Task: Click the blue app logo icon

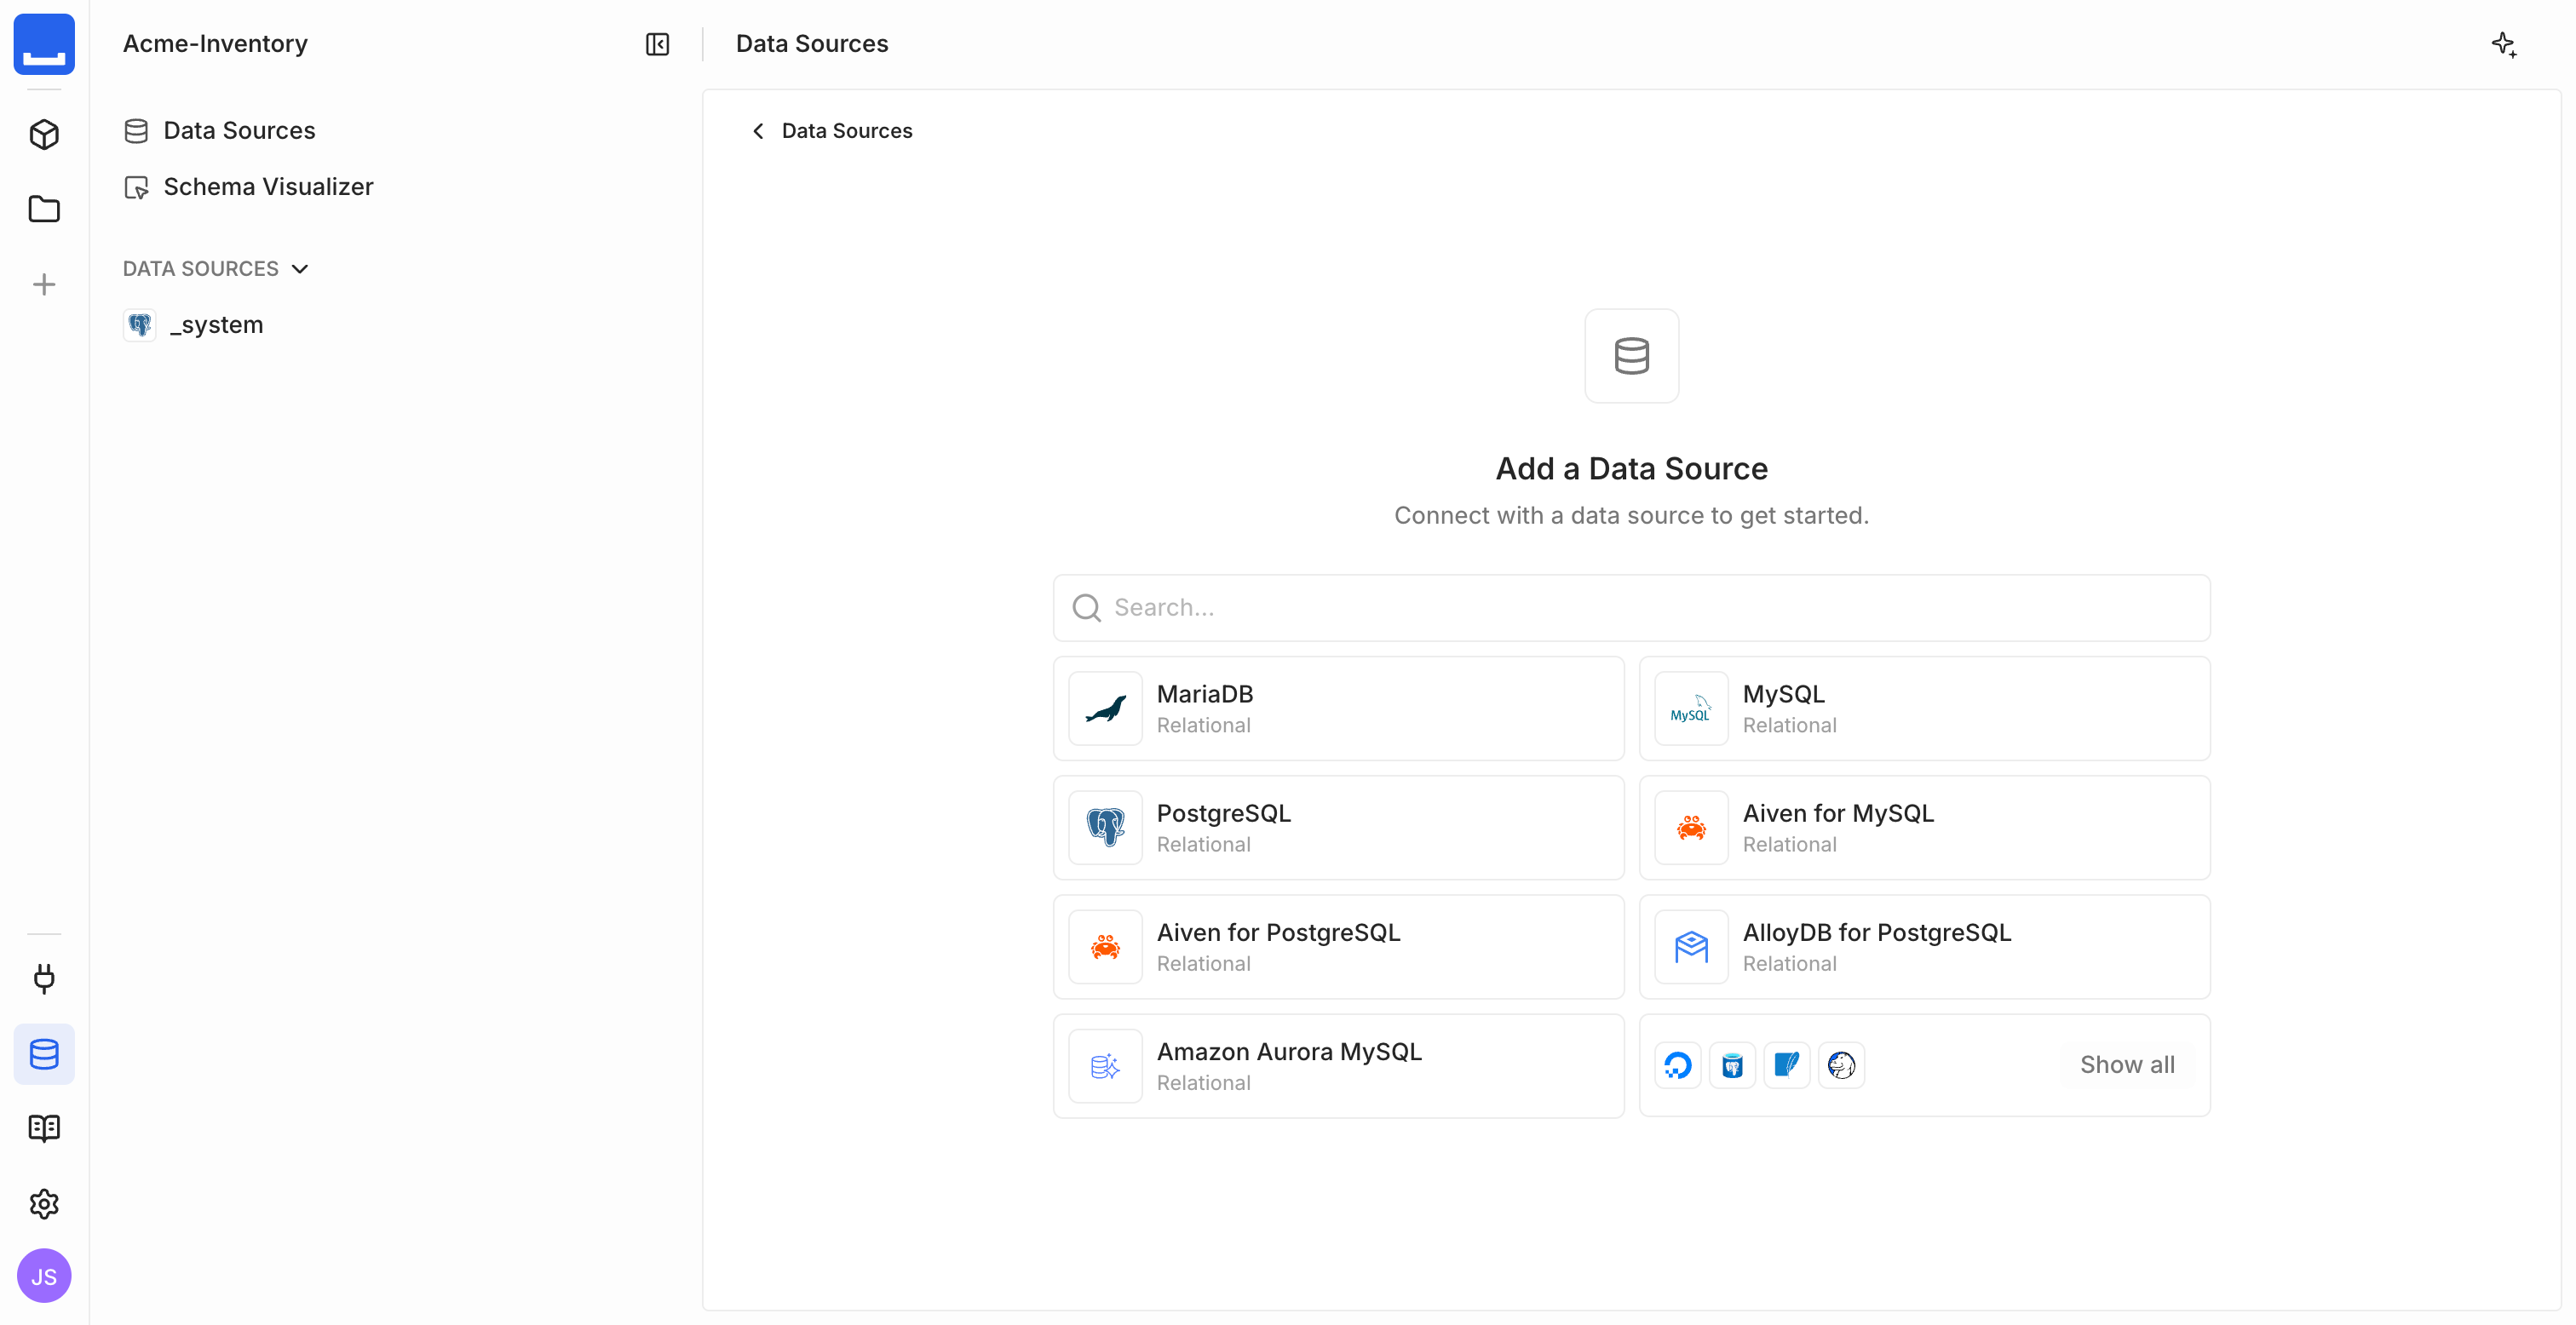Action: coord(44,44)
